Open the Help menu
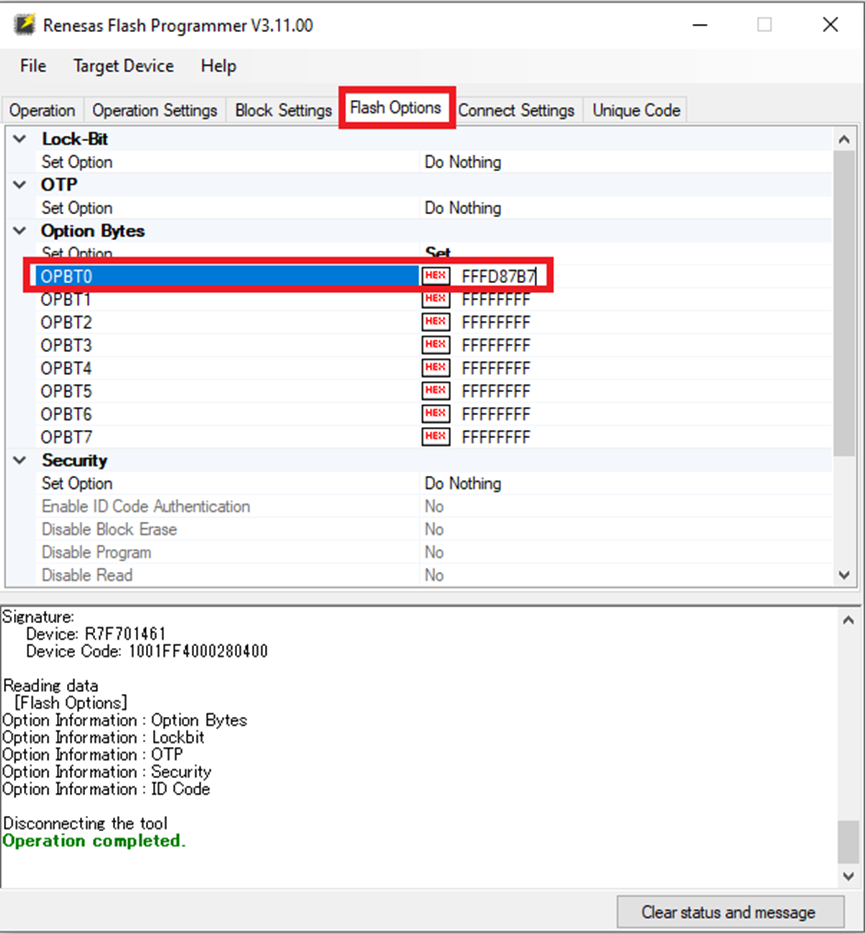 [x=218, y=66]
